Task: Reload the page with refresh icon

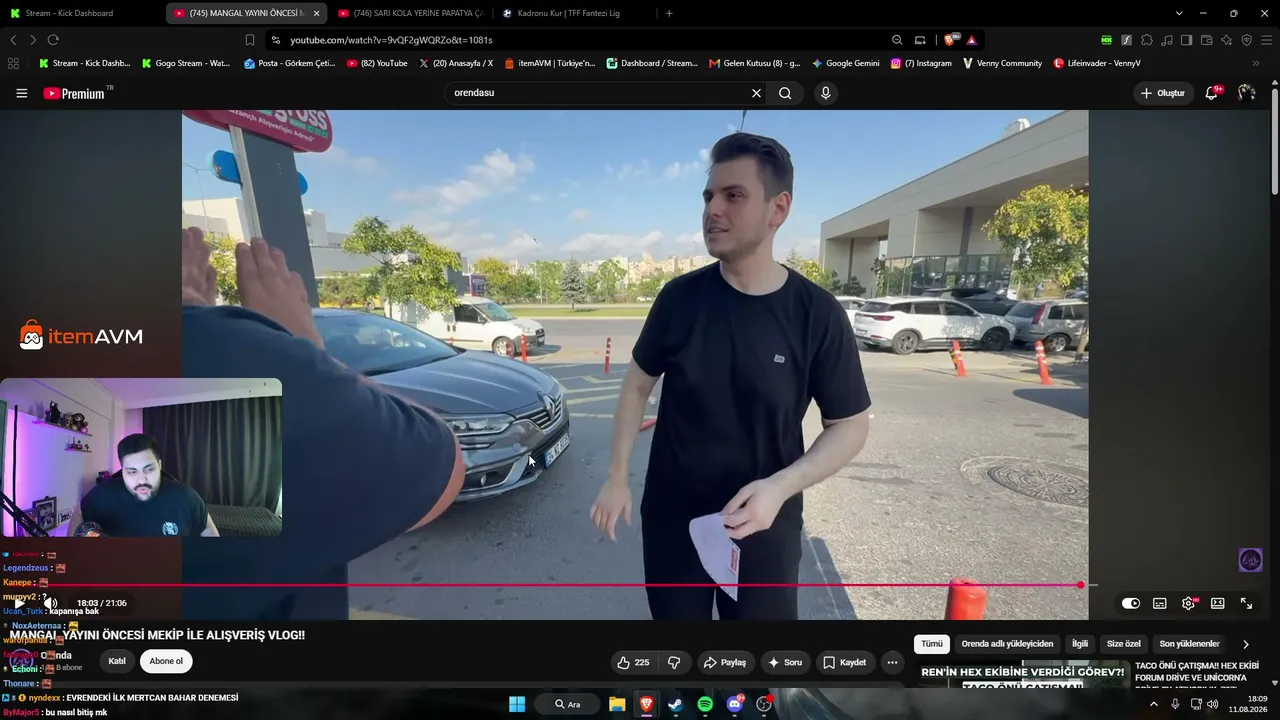Action: click(53, 40)
